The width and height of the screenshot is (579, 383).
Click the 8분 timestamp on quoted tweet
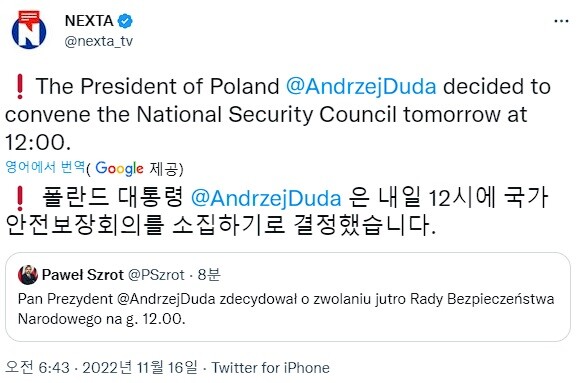point(209,275)
